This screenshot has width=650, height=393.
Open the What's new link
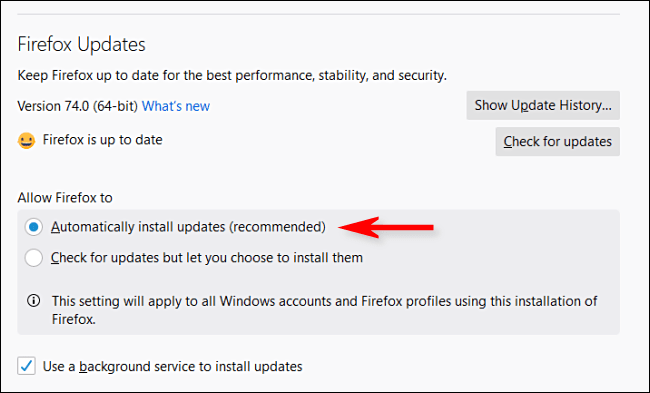[x=176, y=106]
